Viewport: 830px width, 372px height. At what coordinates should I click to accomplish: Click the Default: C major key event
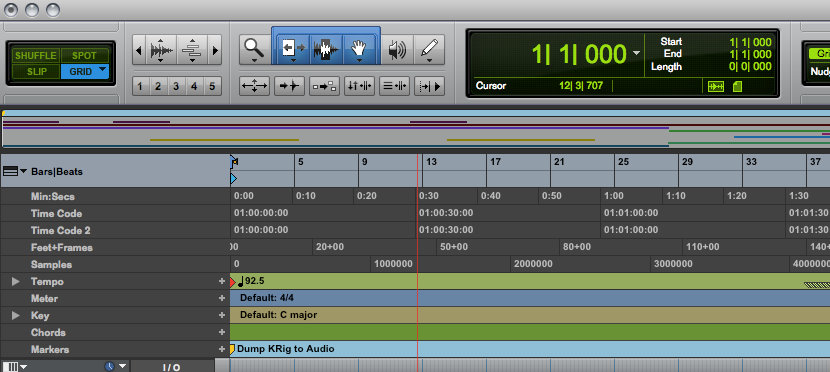(278, 315)
